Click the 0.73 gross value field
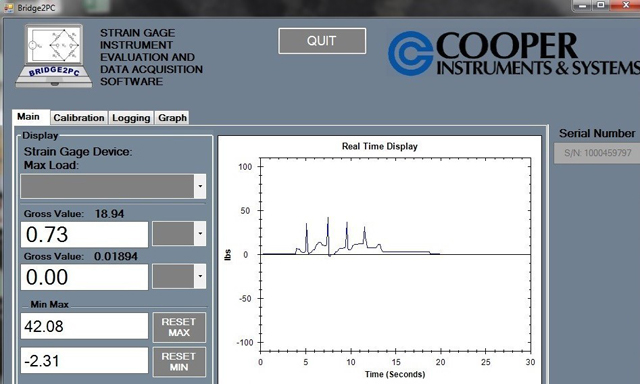The image size is (640, 384). [84, 234]
